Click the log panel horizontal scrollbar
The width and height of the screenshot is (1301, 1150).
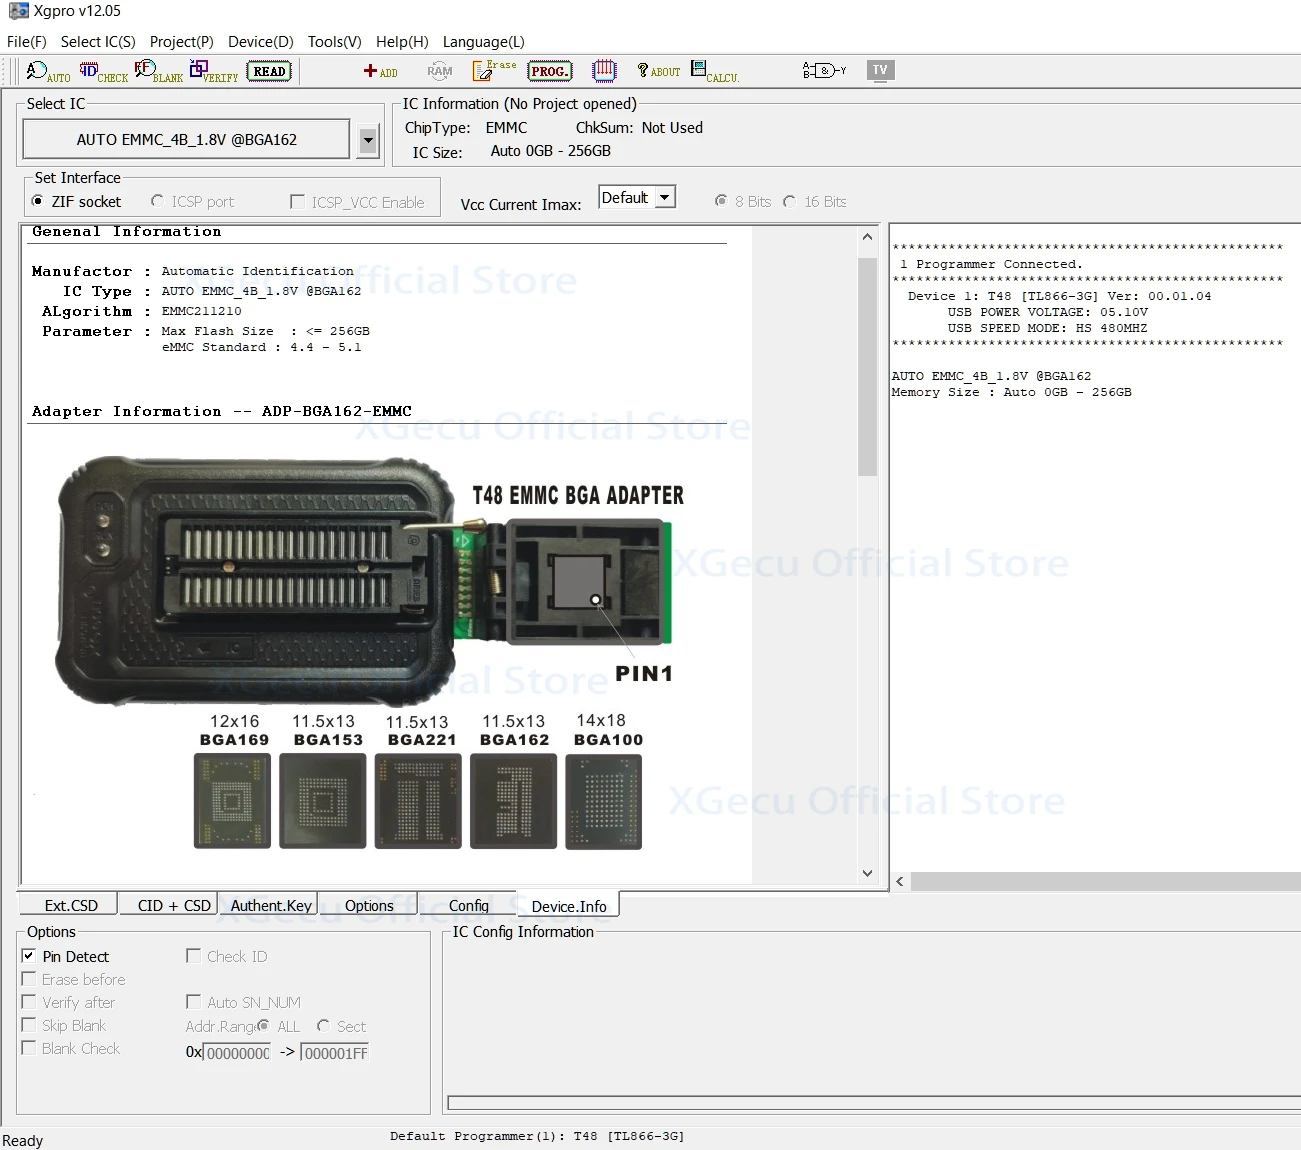click(1105, 881)
